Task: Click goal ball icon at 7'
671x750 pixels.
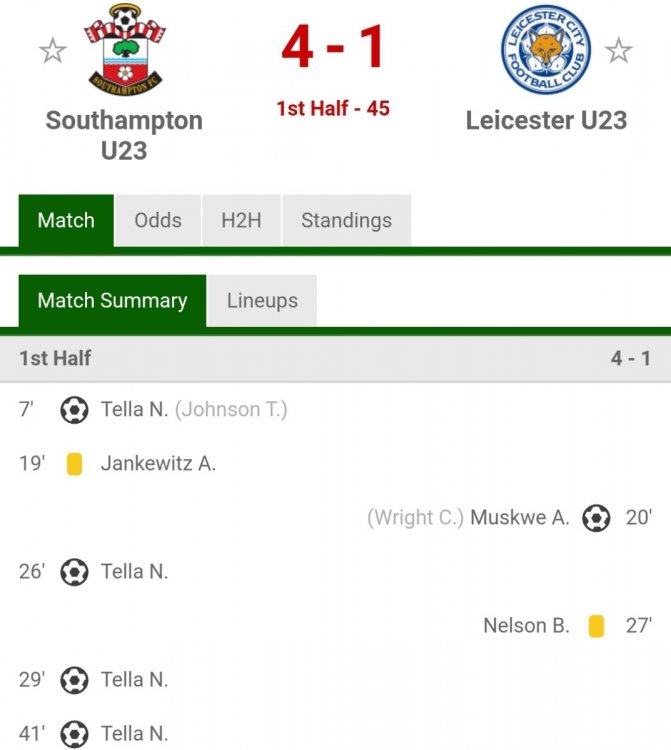Action: [x=74, y=410]
